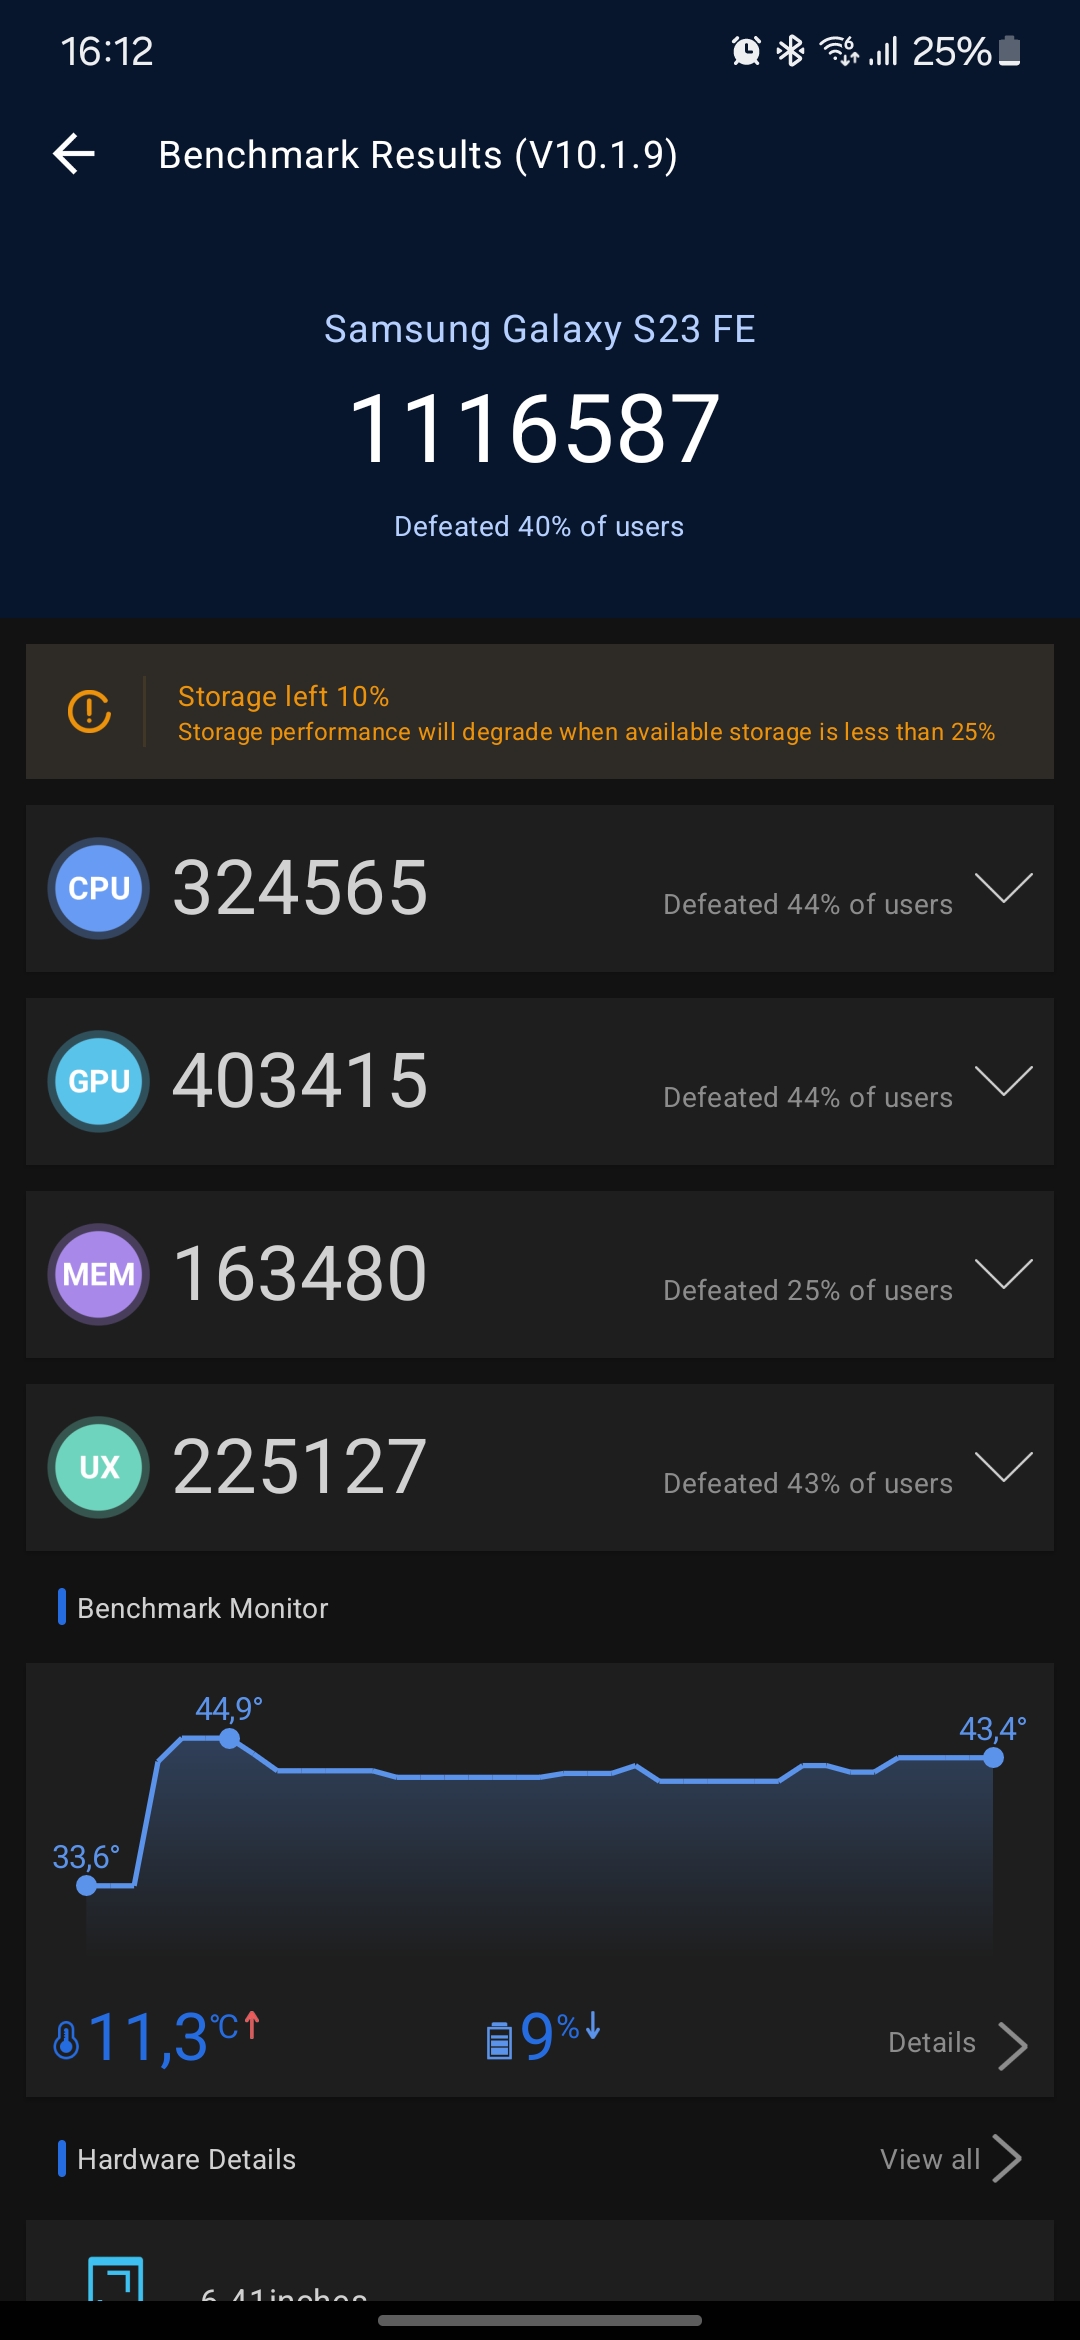Viewport: 1080px width, 2340px height.
Task: Tap the screen size hardware icon
Action: pyautogui.click(x=116, y=2279)
